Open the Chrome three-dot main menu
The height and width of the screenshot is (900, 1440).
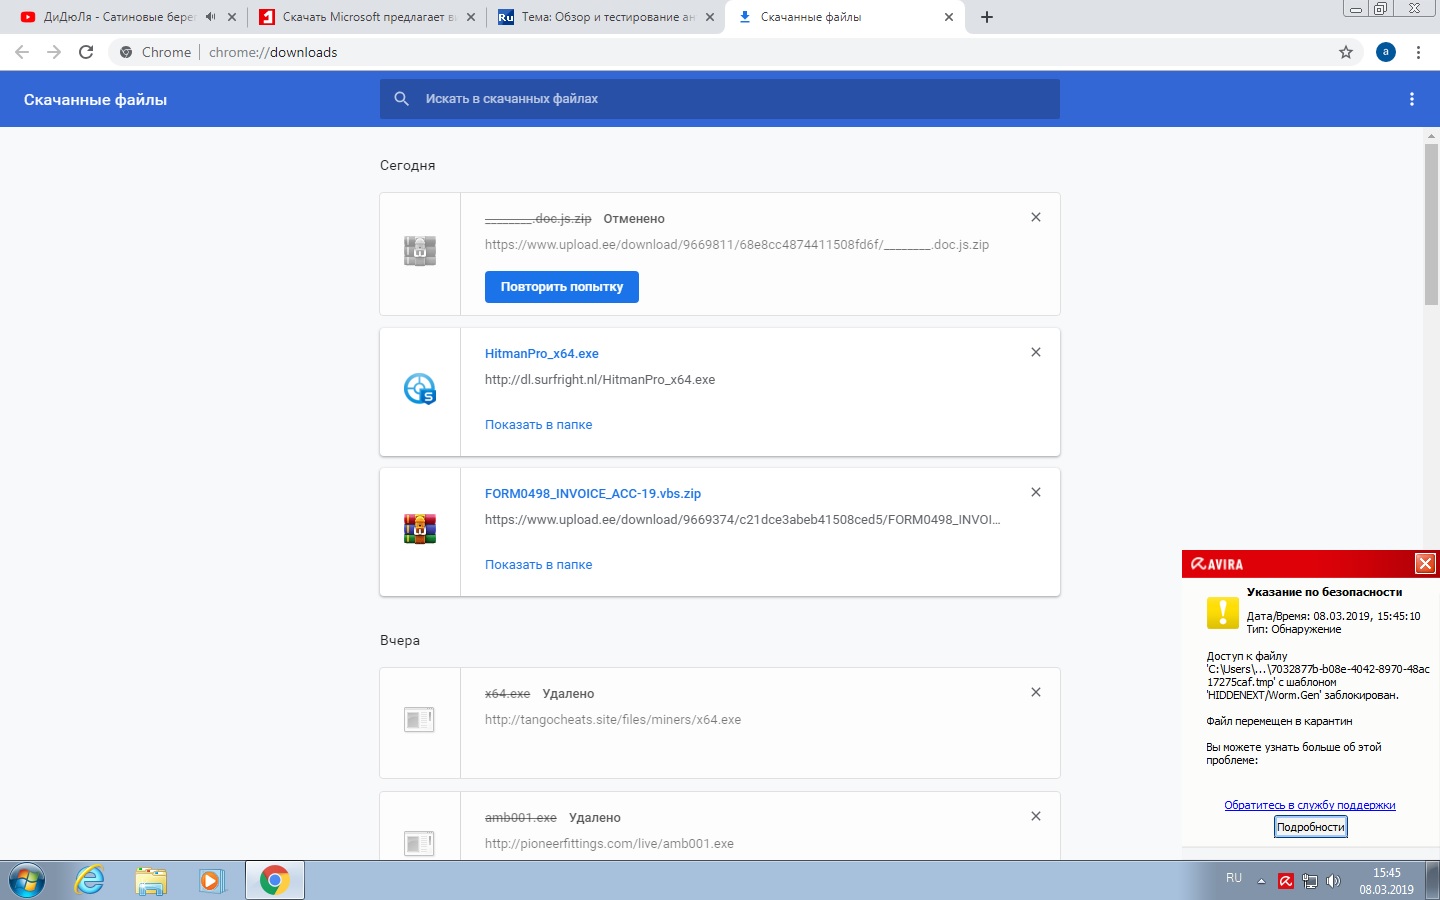click(1418, 52)
